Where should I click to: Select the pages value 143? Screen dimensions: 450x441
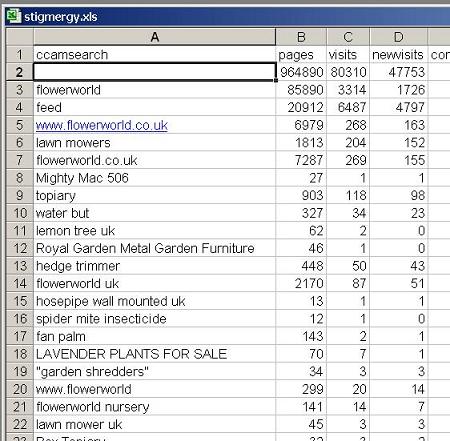click(x=301, y=336)
